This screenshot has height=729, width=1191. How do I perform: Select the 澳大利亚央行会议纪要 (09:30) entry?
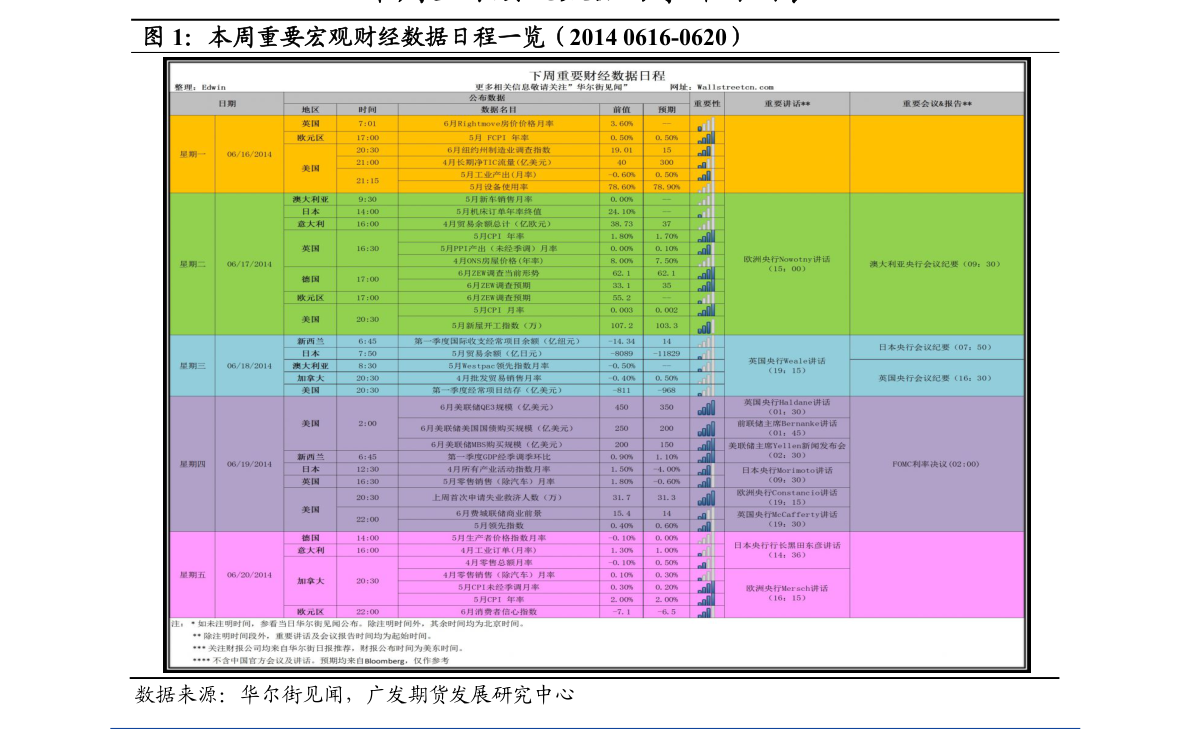(x=936, y=264)
